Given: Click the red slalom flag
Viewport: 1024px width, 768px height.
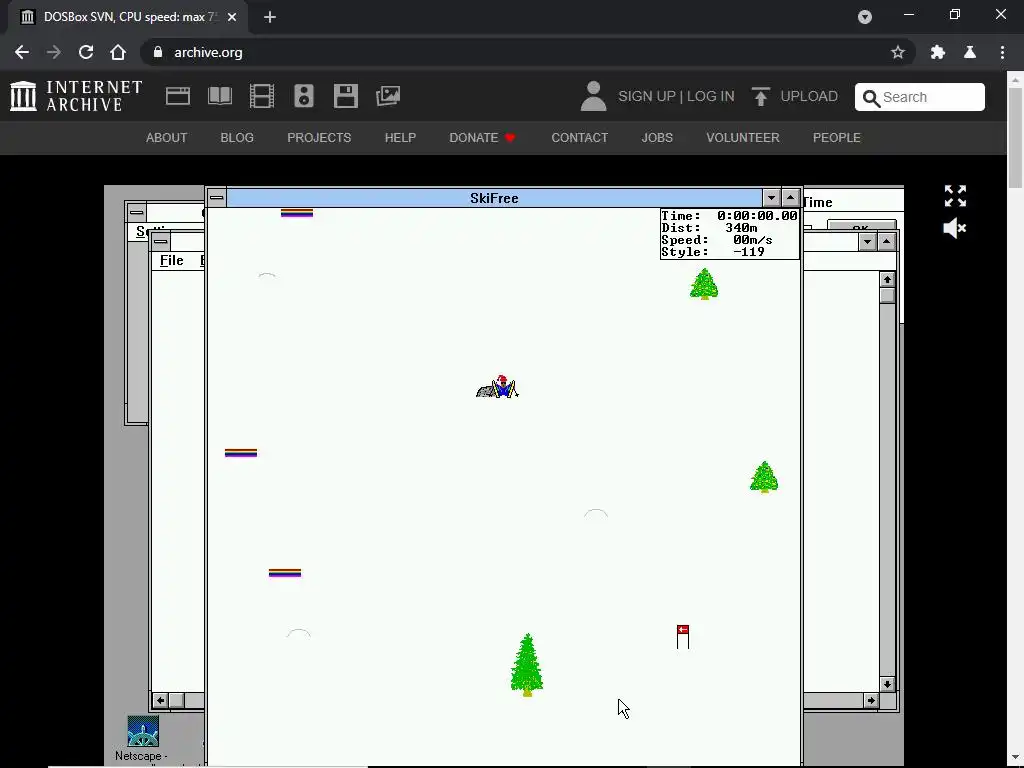Looking at the screenshot, I should tap(682, 637).
